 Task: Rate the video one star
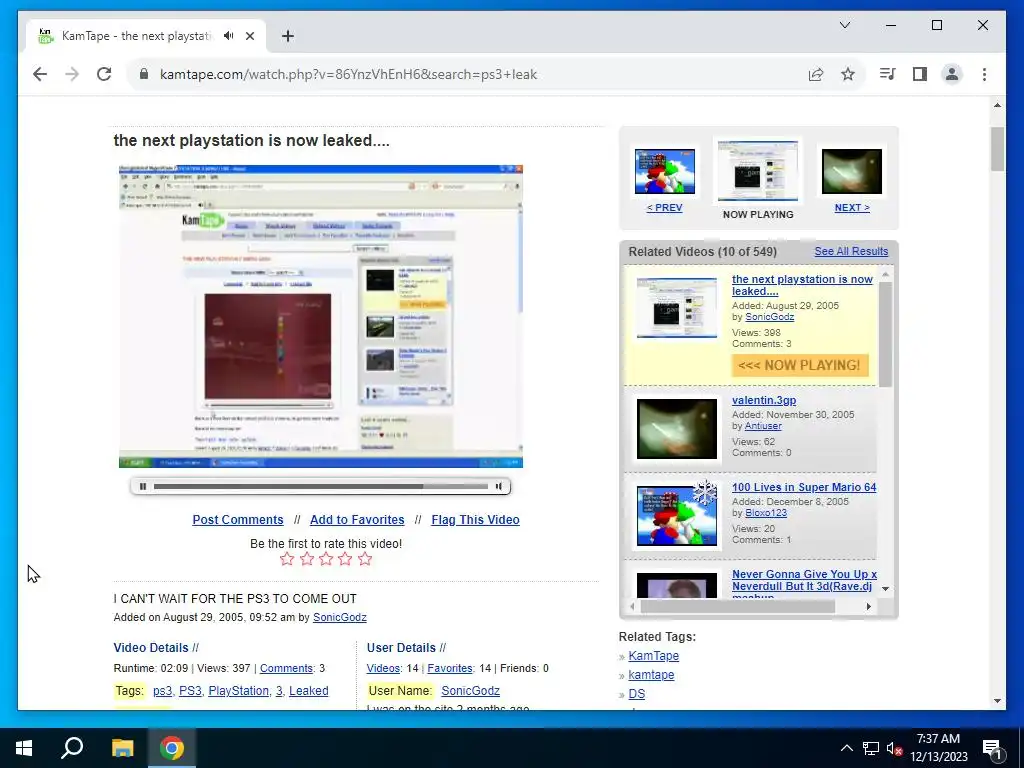point(287,559)
